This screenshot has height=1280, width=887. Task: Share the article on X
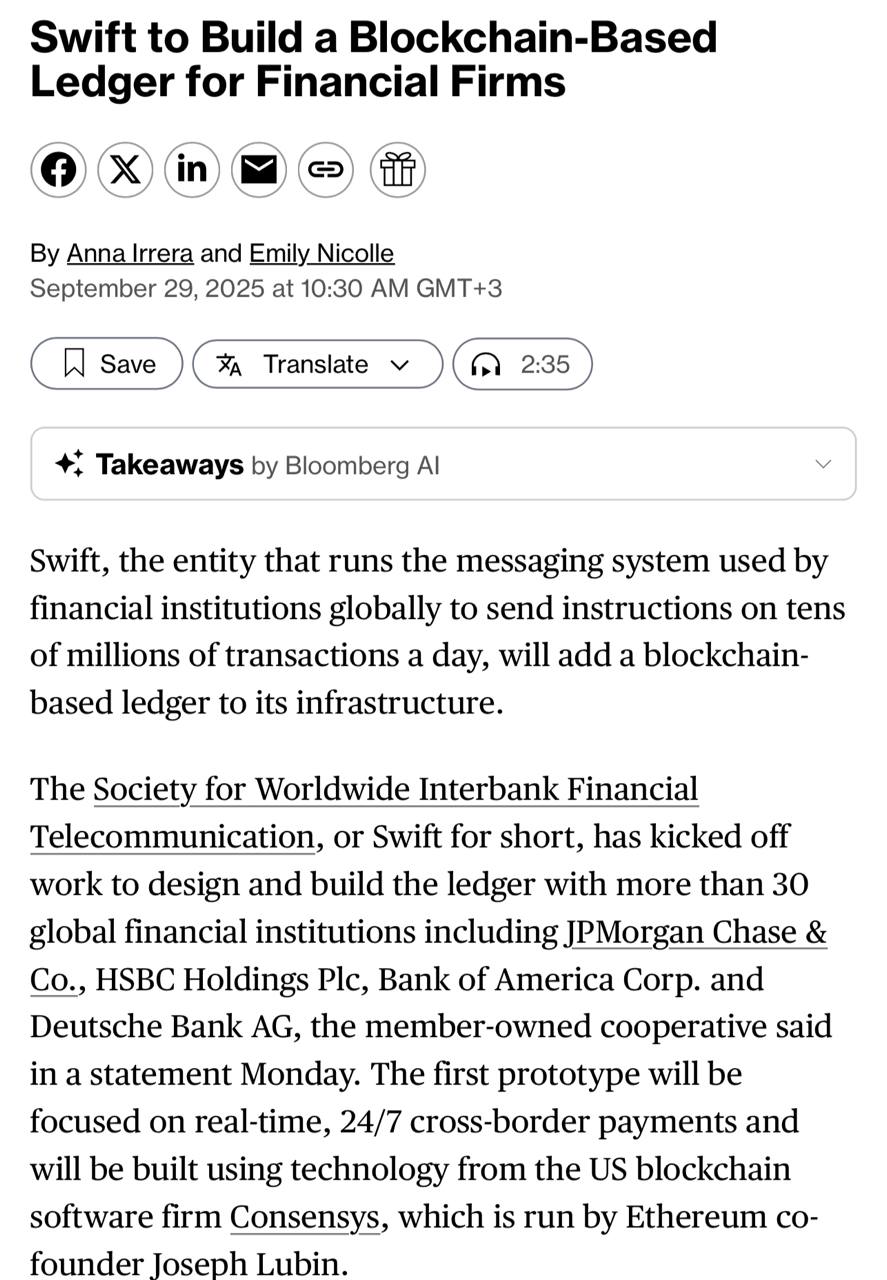click(x=125, y=169)
